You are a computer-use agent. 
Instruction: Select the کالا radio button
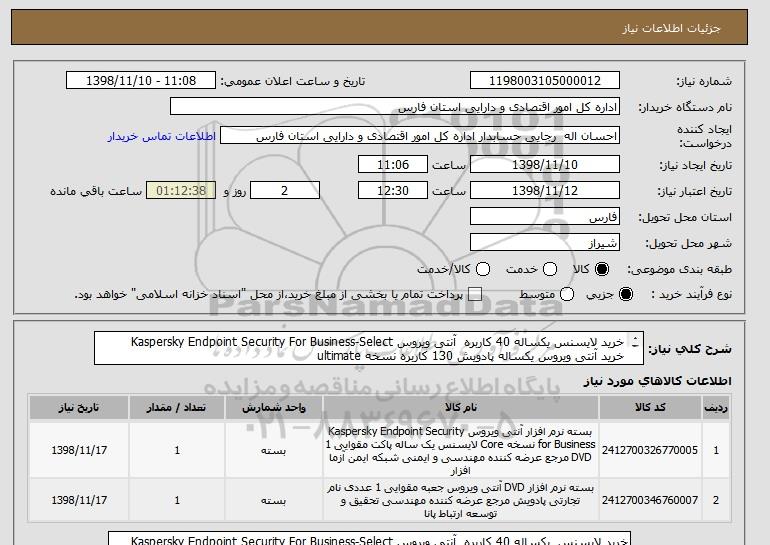pyautogui.click(x=602, y=269)
